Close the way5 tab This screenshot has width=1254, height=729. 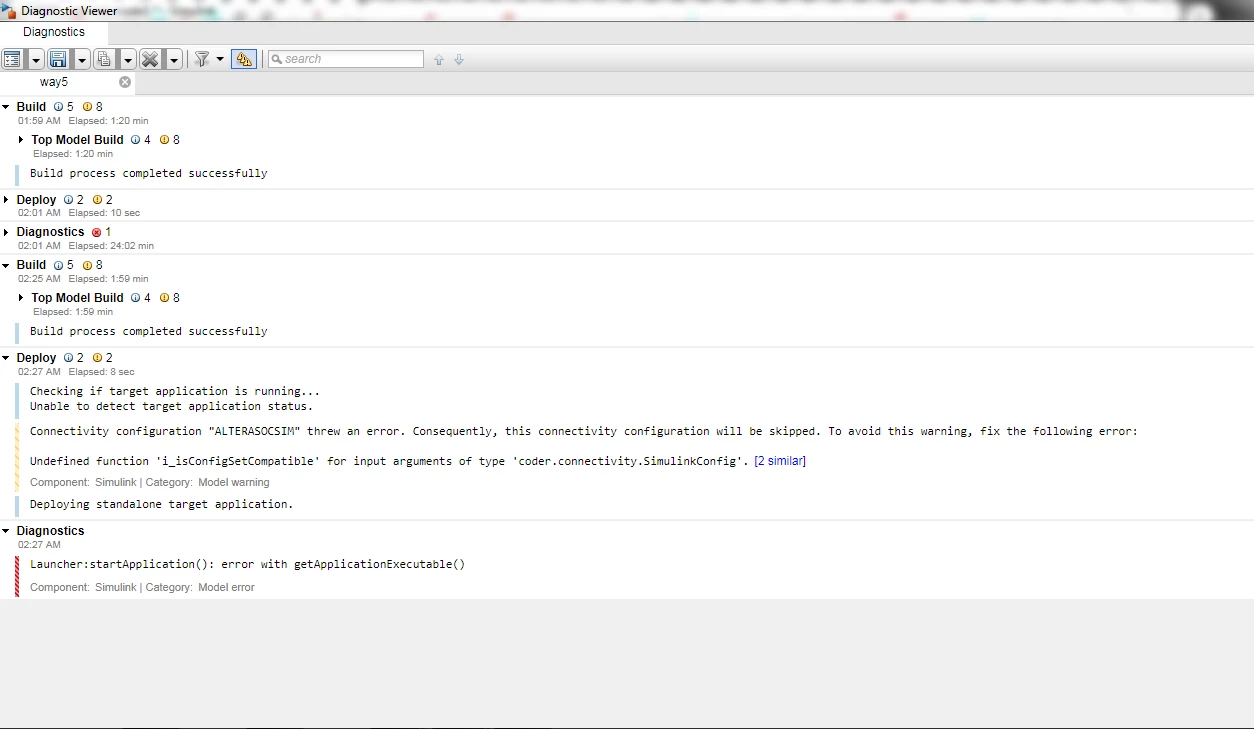[125, 82]
